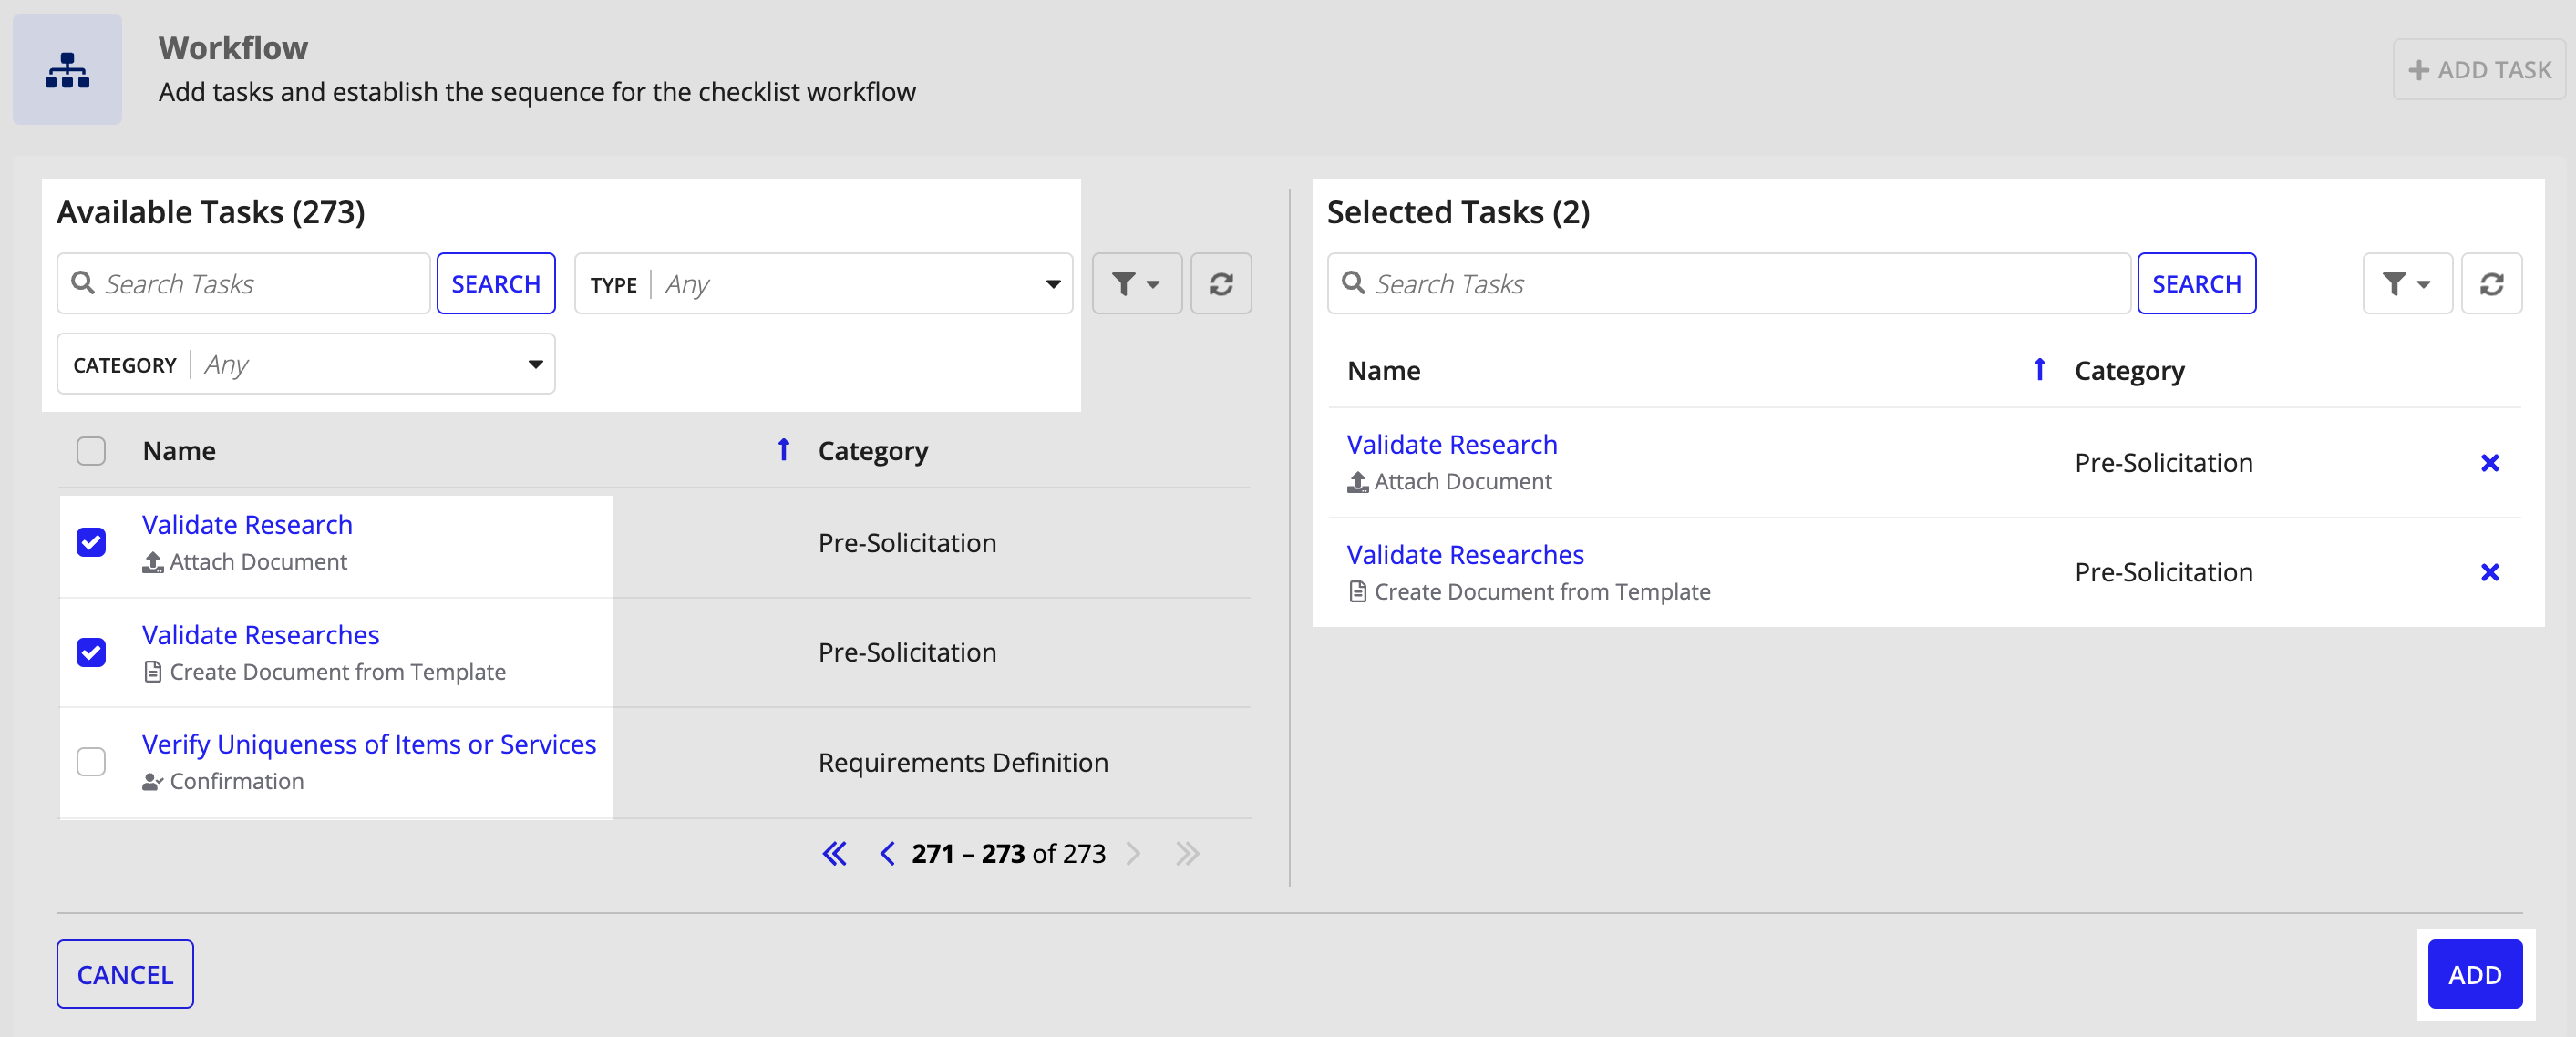Refresh the Selected Tasks list
The image size is (2576, 1037).
pos(2491,284)
